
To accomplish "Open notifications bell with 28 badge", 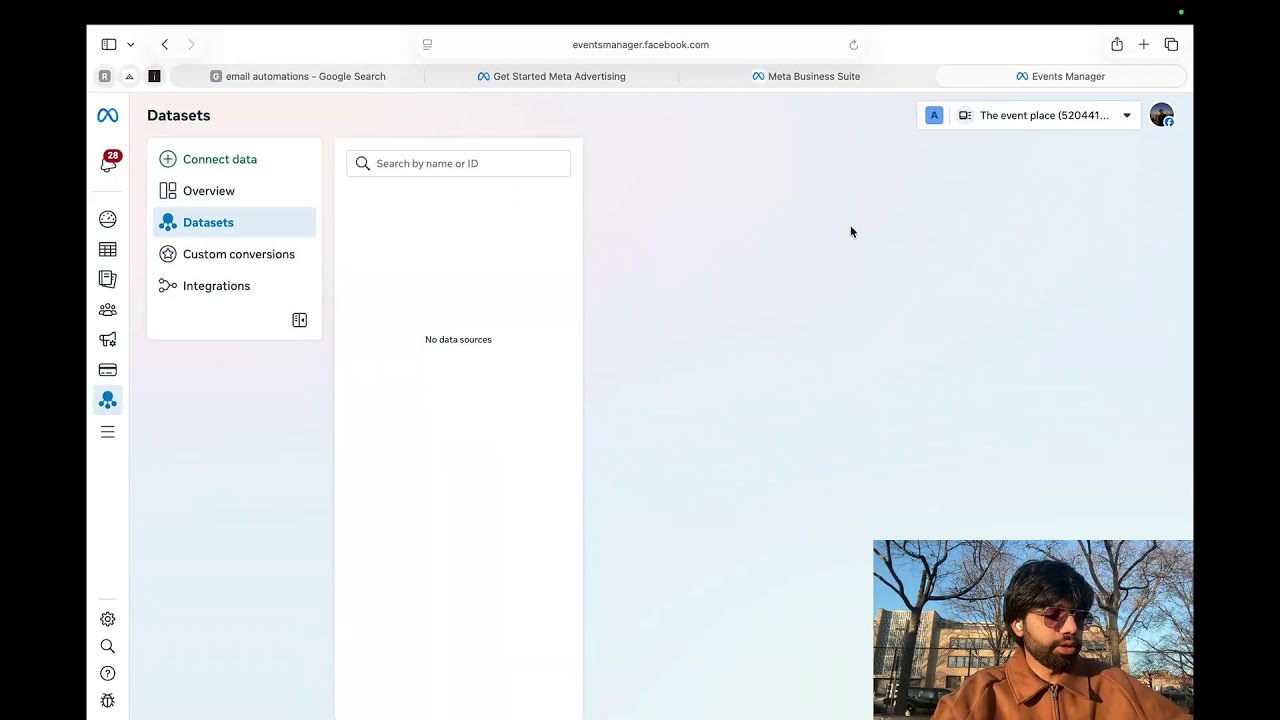I will click(x=109, y=162).
